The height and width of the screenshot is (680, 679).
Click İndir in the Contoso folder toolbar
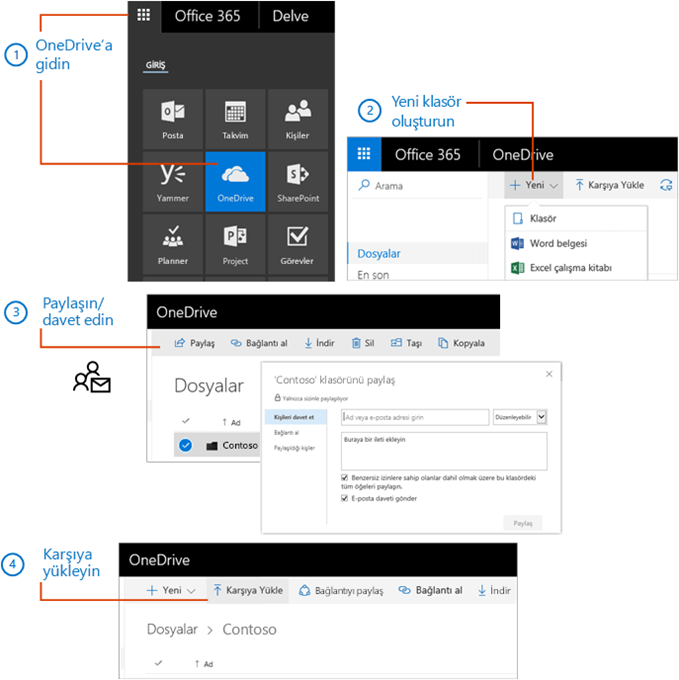coord(494,590)
